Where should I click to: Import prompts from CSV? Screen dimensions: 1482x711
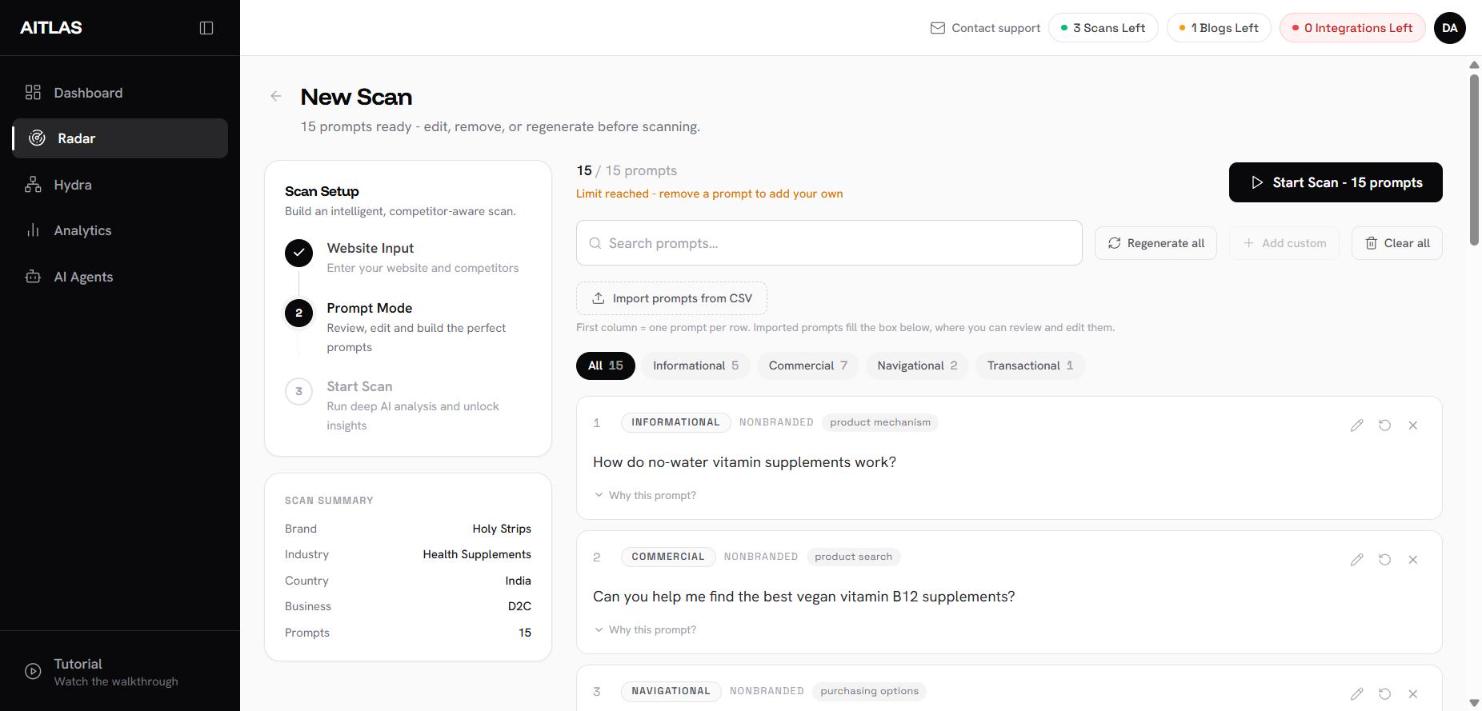(x=671, y=298)
